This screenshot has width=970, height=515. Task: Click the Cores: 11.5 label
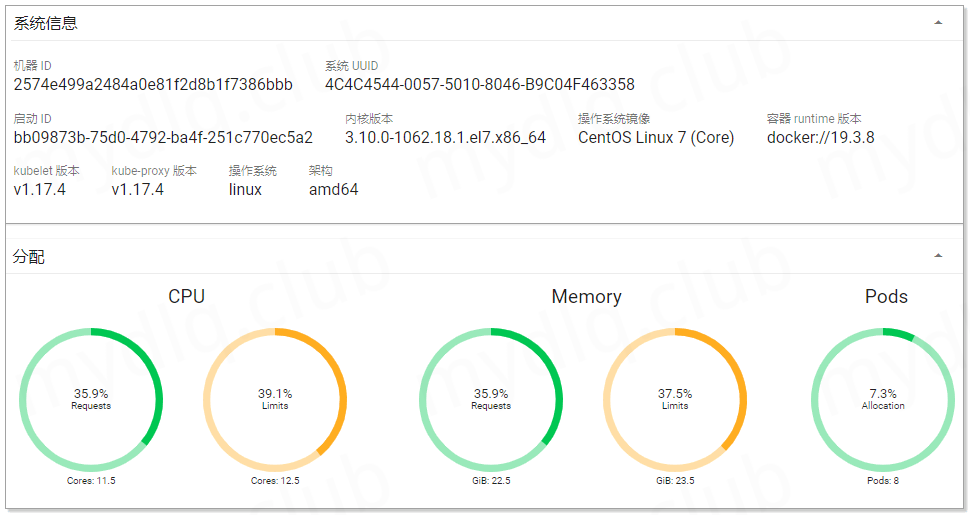(x=91, y=481)
